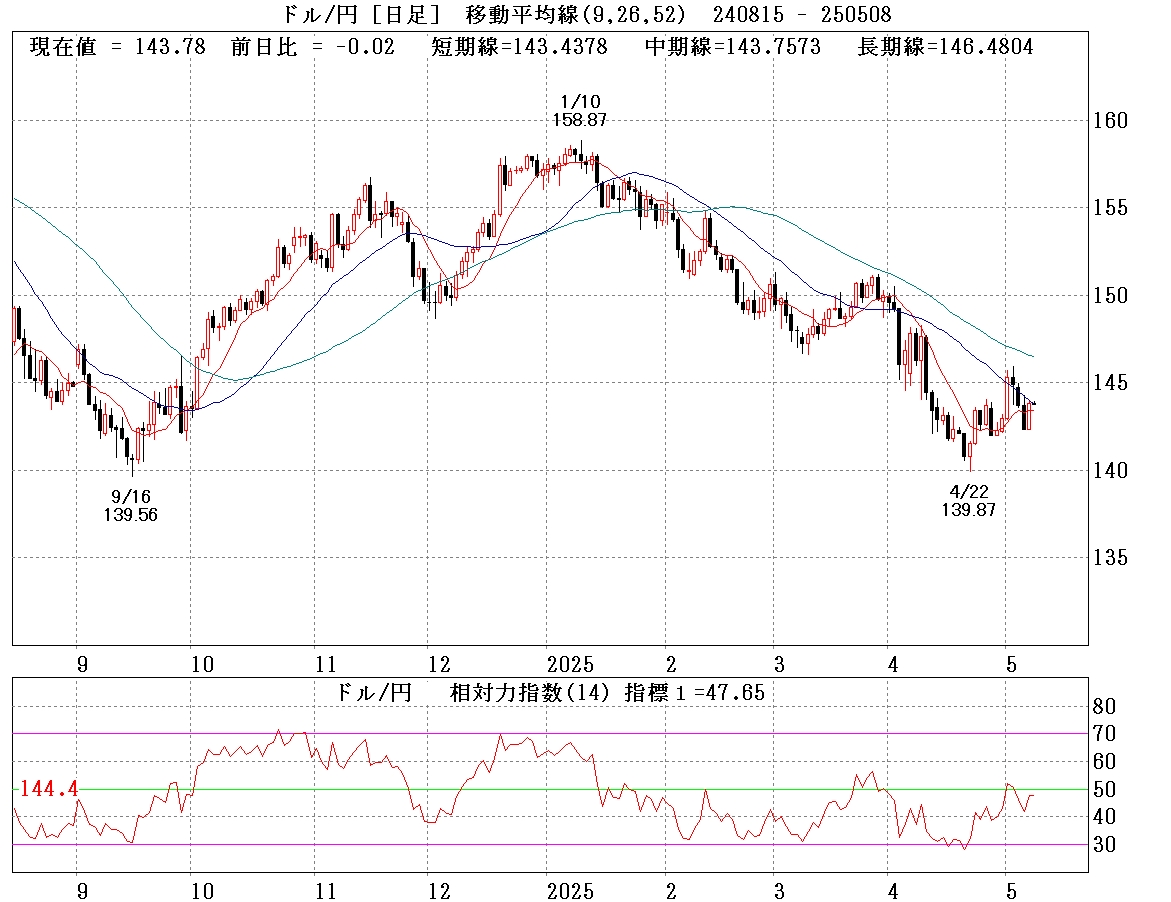Click the 70 label on RSI axis
The height and width of the screenshot is (902, 1171).
(x=1104, y=734)
